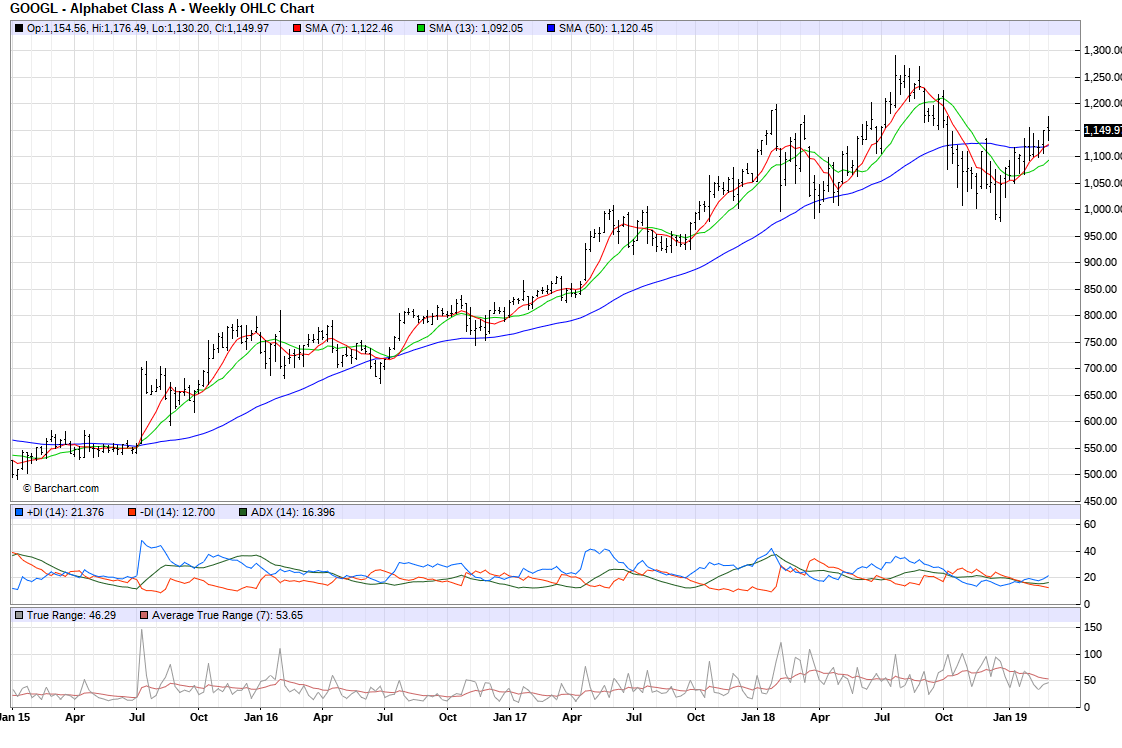This screenshot has height=748, width=1122.
Task: Click the red SMA (7) legend swatch
Action: [297, 29]
